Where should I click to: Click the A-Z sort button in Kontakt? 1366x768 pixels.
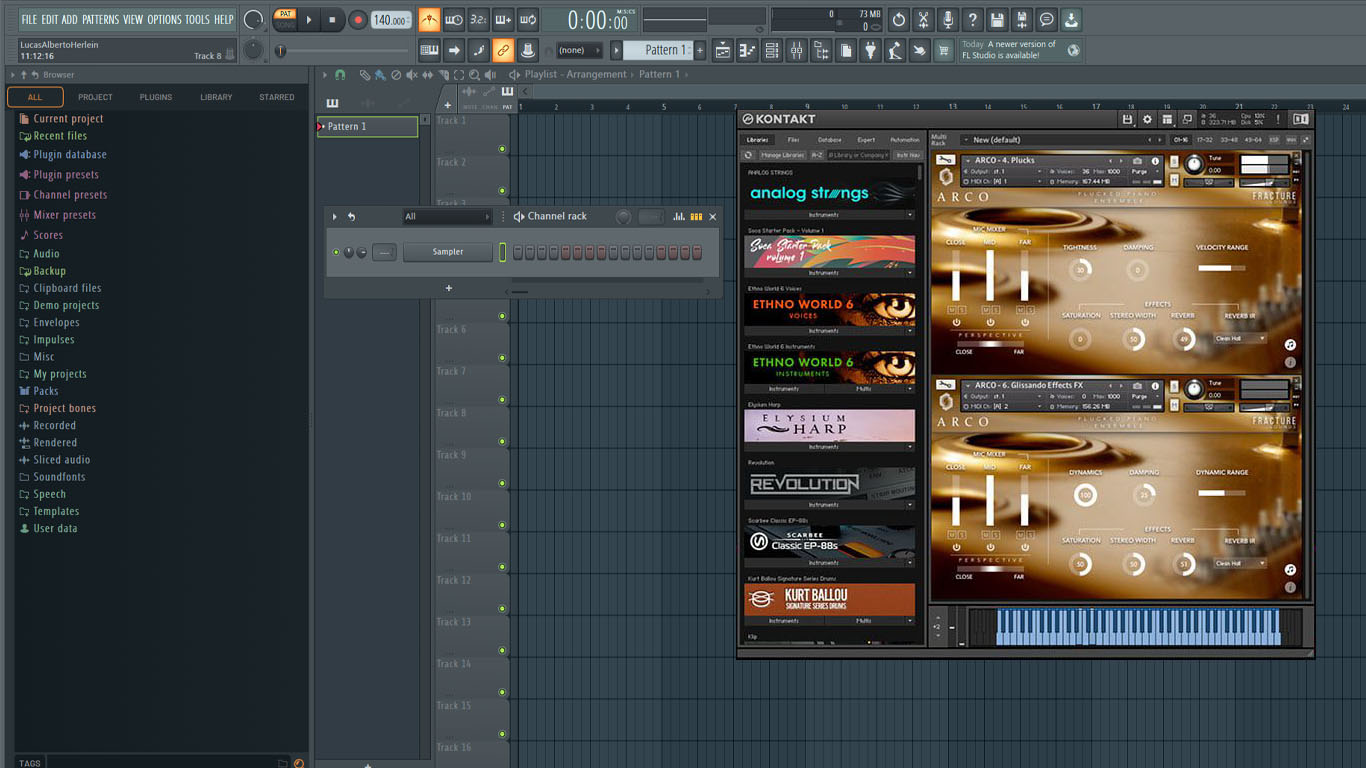point(817,155)
